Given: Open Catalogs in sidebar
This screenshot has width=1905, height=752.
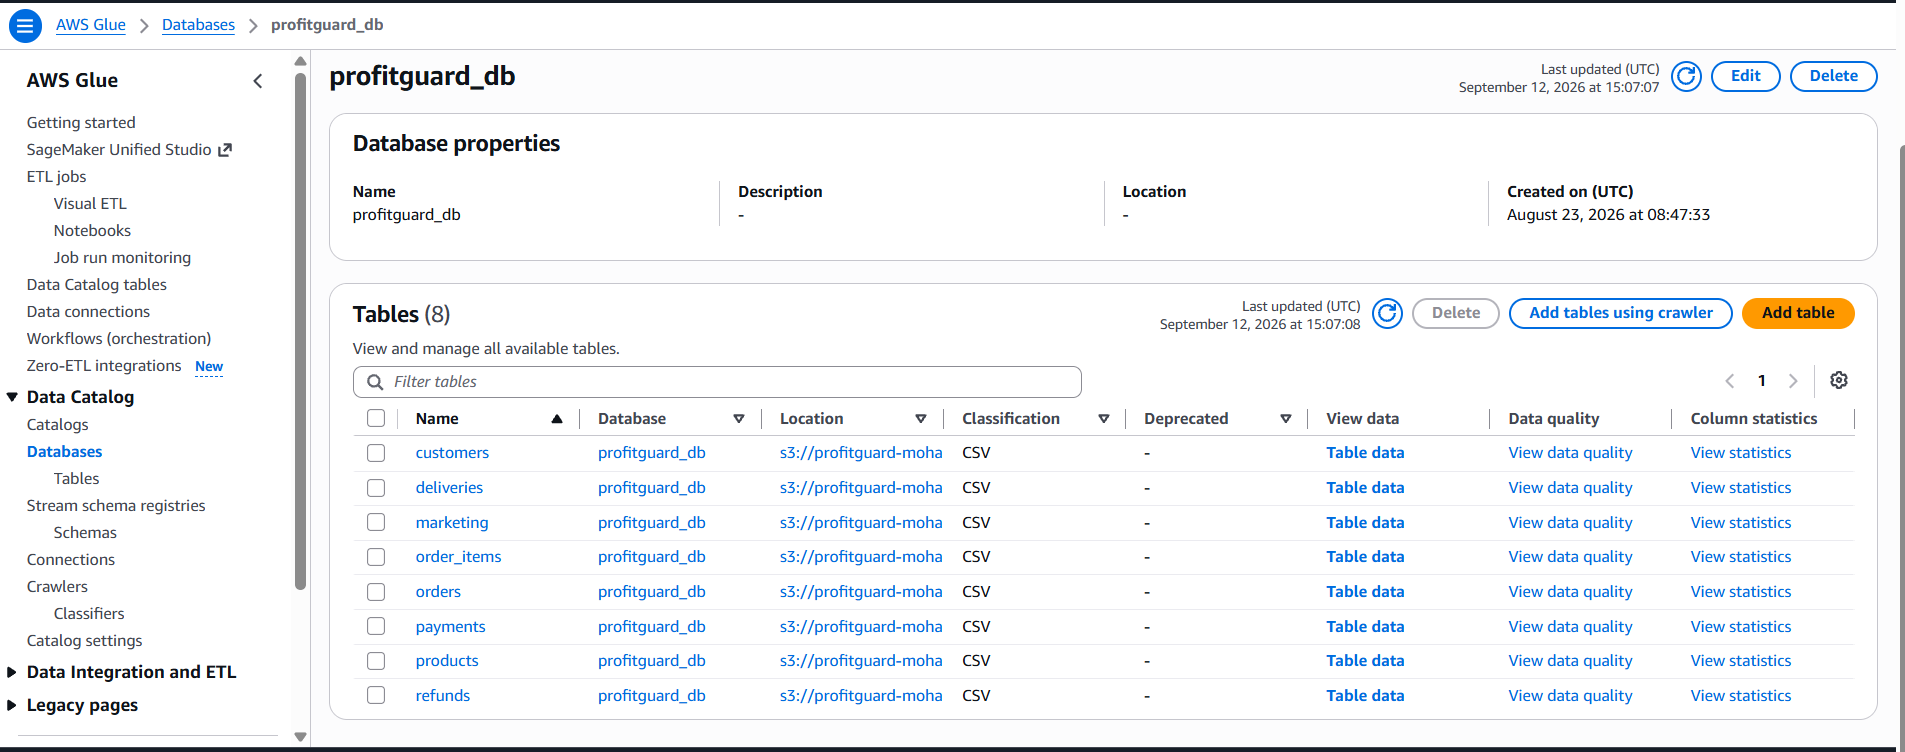Looking at the screenshot, I should coord(57,425).
